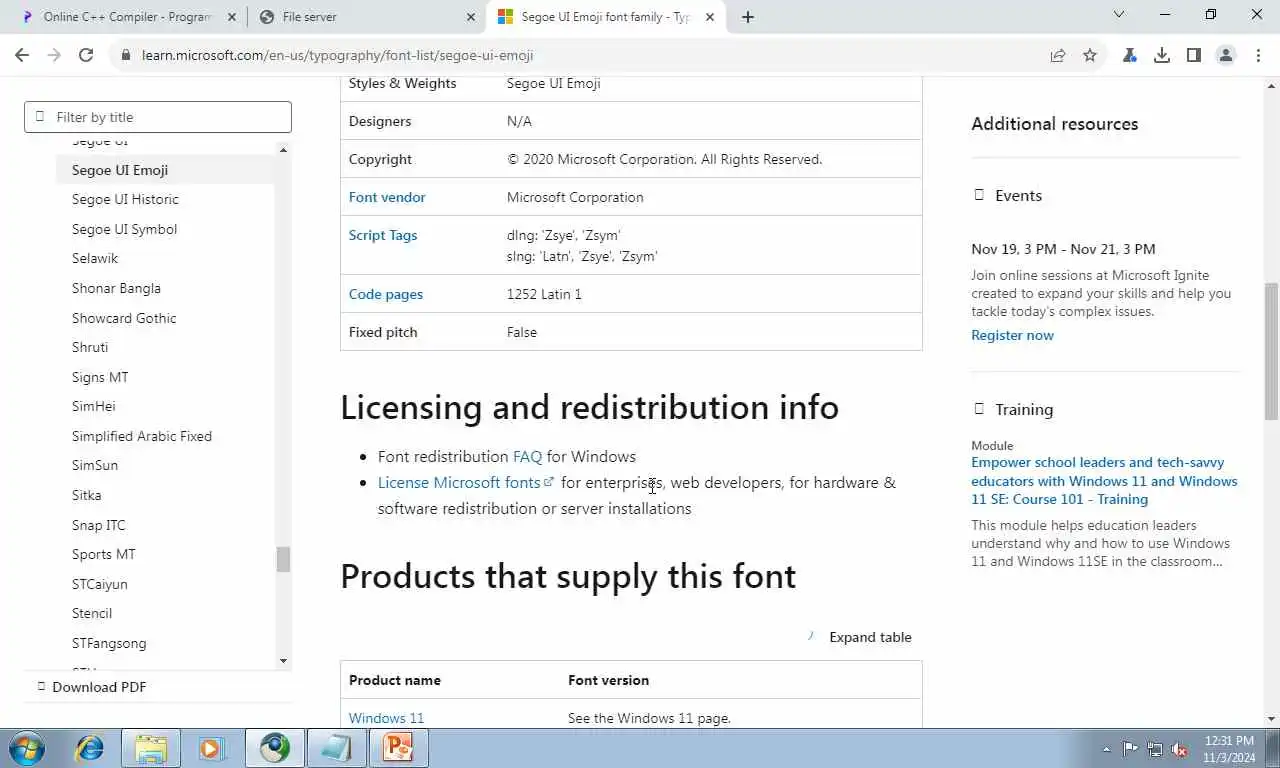The width and height of the screenshot is (1280, 768).
Task: Open File Explorer from taskbar
Action: click(151, 748)
